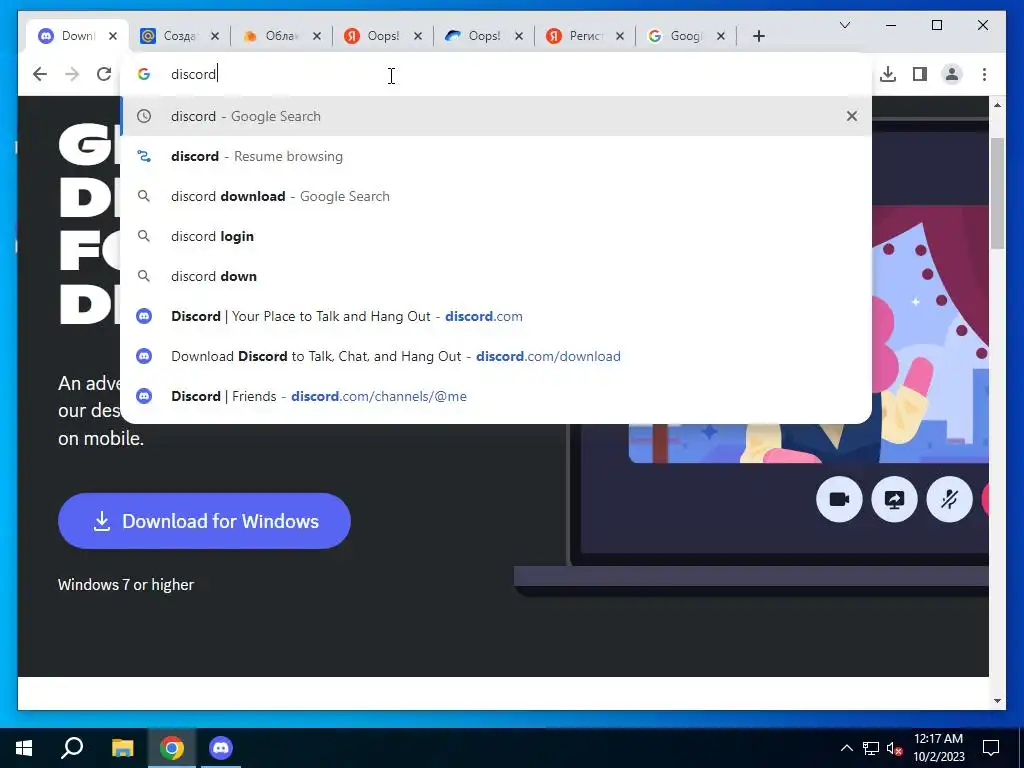Select the 'discord - Google Search' history suggestion
Image resolution: width=1024 pixels, height=768 pixels.
click(496, 116)
